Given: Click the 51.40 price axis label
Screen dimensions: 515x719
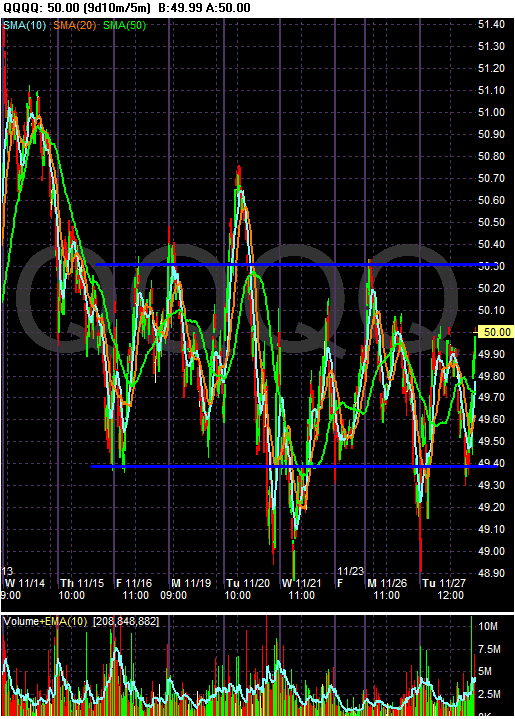Looking at the screenshot, I should coord(491,24).
